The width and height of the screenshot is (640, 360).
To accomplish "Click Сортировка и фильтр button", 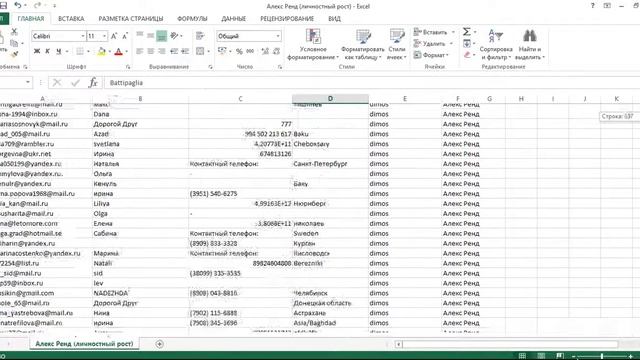I will (496, 44).
